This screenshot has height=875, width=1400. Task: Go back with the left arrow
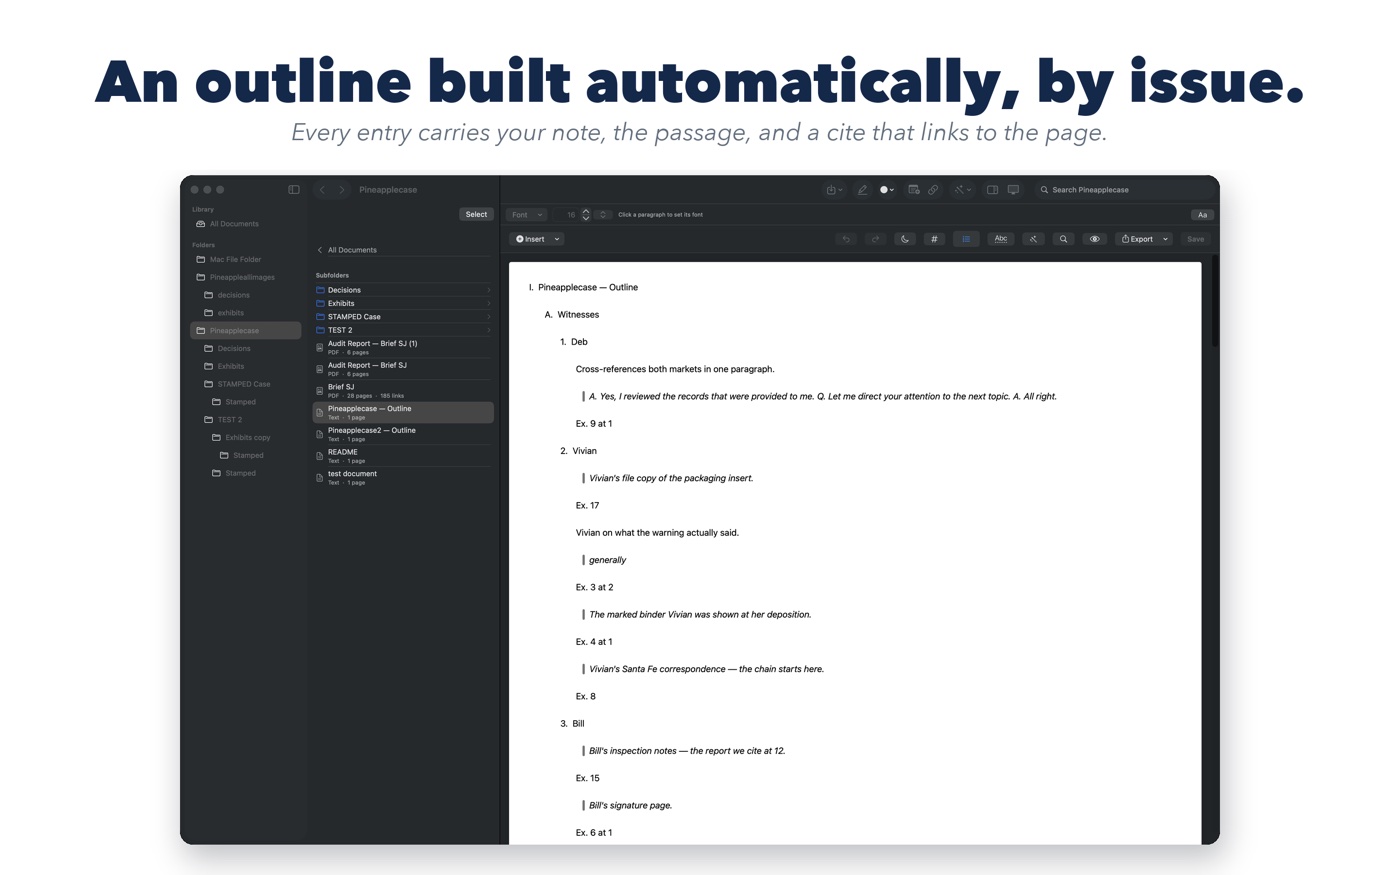coord(322,190)
